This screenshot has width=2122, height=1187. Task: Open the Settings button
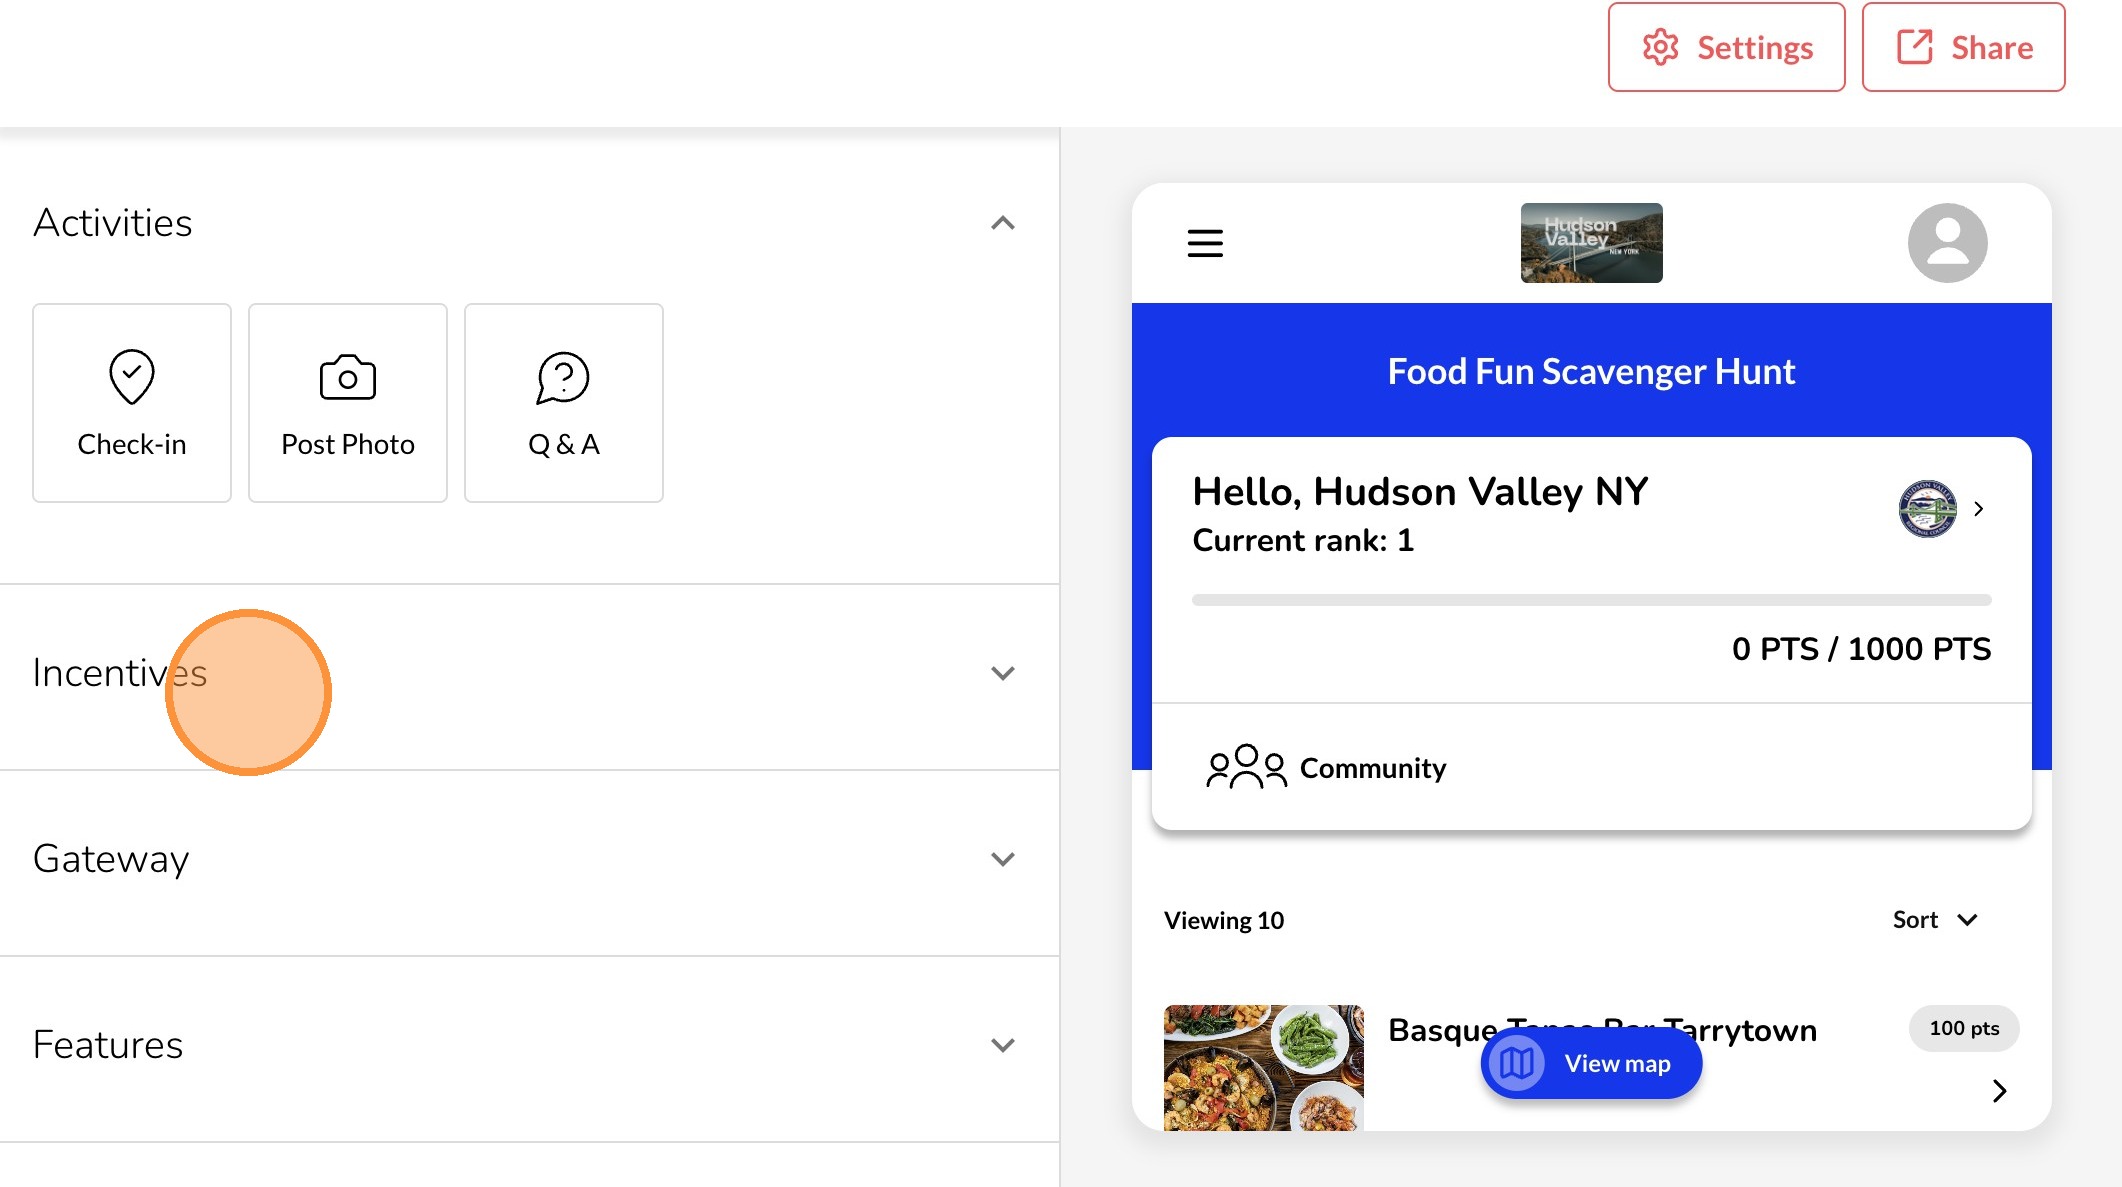tap(1726, 47)
